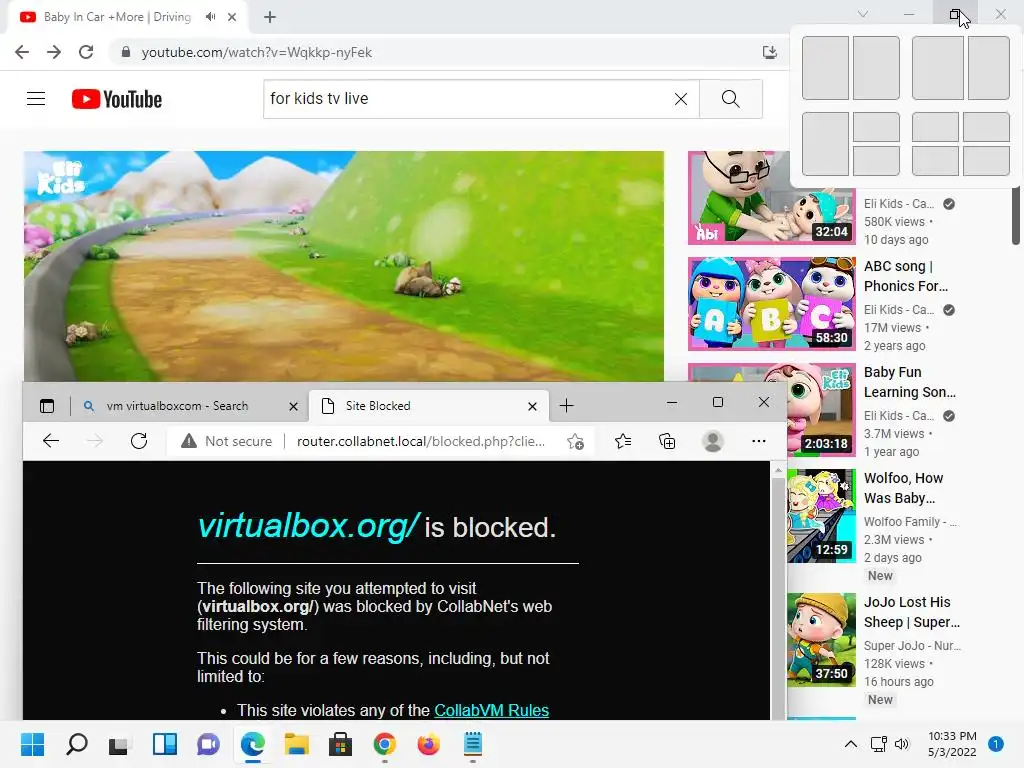Open the Windows Start menu
Viewport: 1024px width, 768px height.
pyautogui.click(x=32, y=744)
